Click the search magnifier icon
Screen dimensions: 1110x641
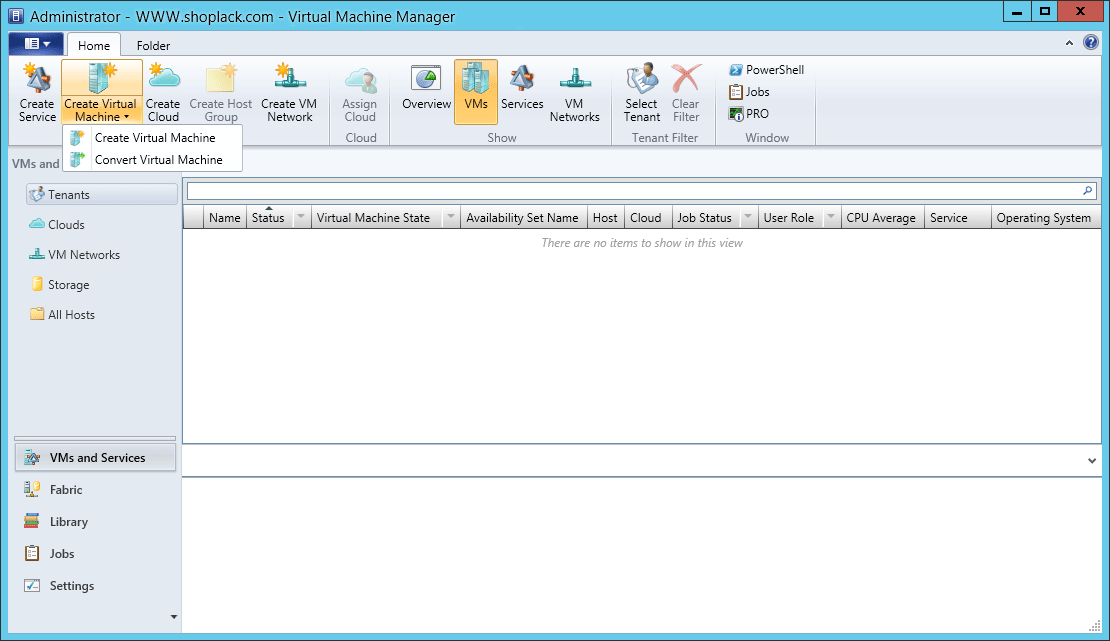tap(1088, 191)
